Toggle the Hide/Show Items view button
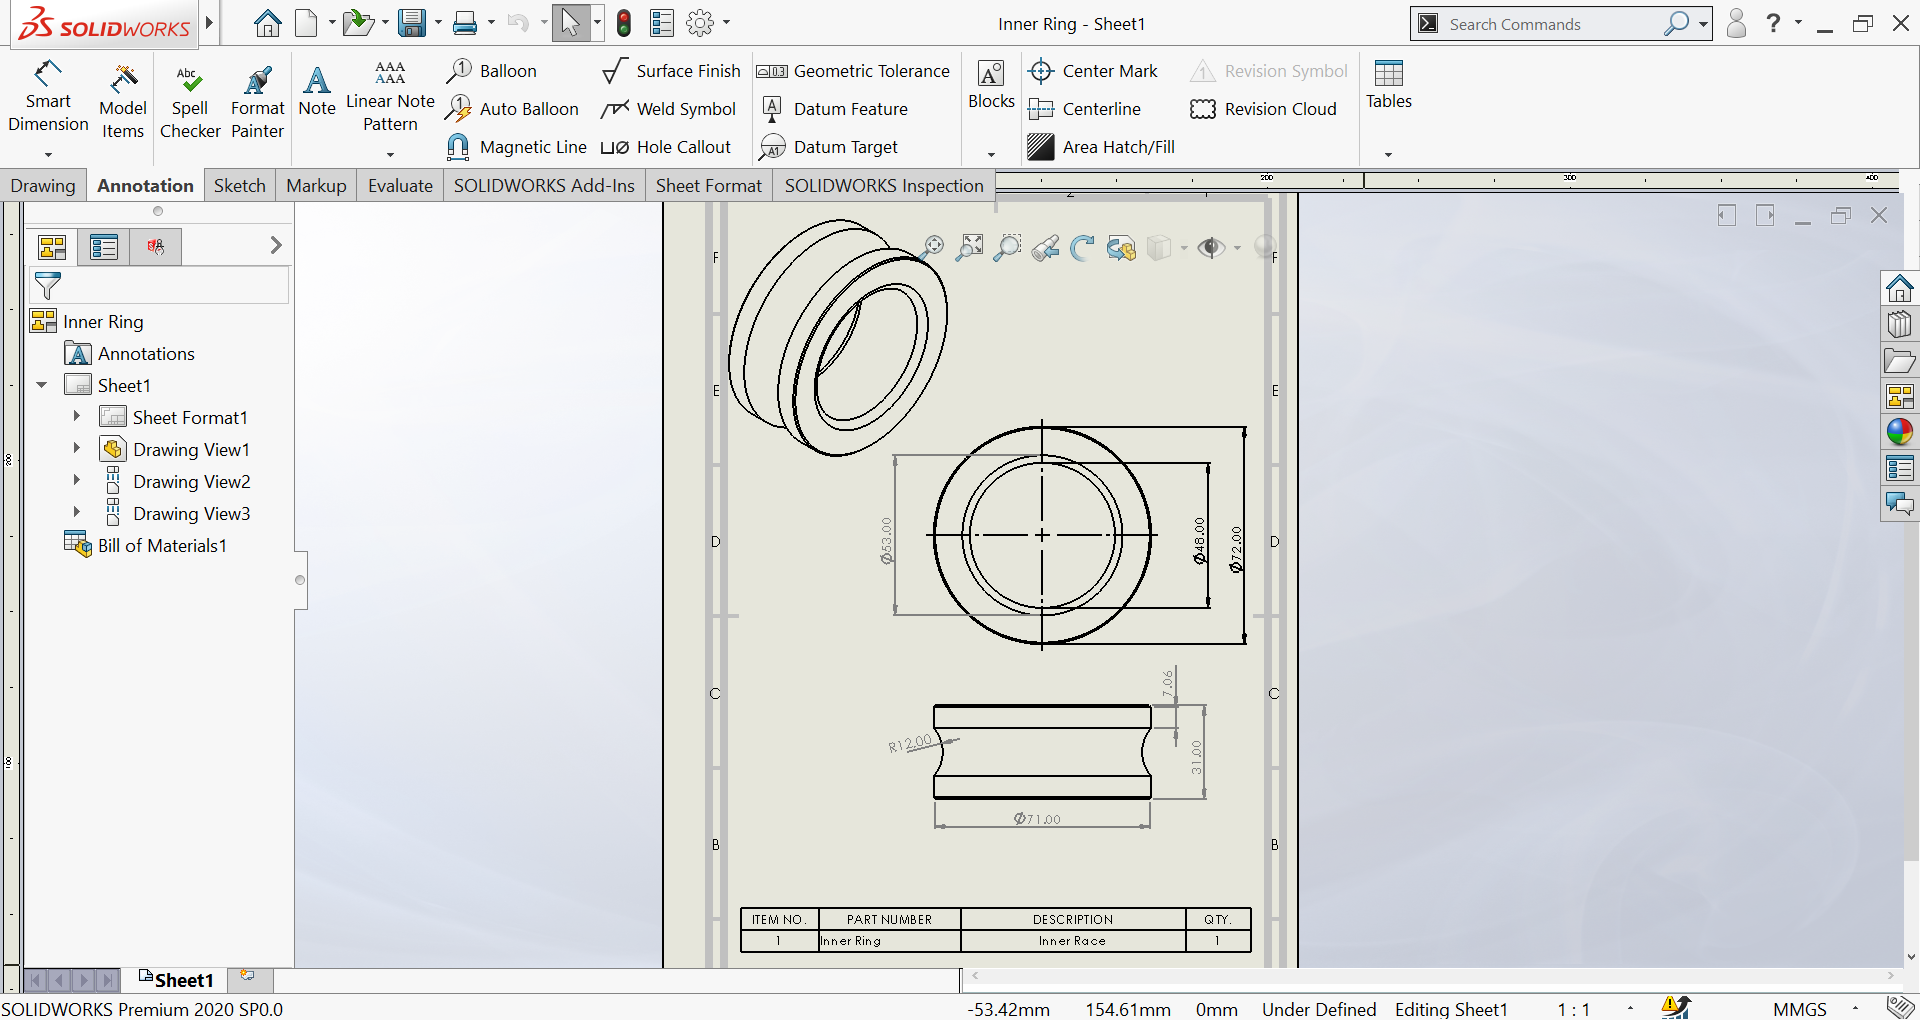Image resolution: width=1920 pixels, height=1020 pixels. pyautogui.click(x=1211, y=248)
